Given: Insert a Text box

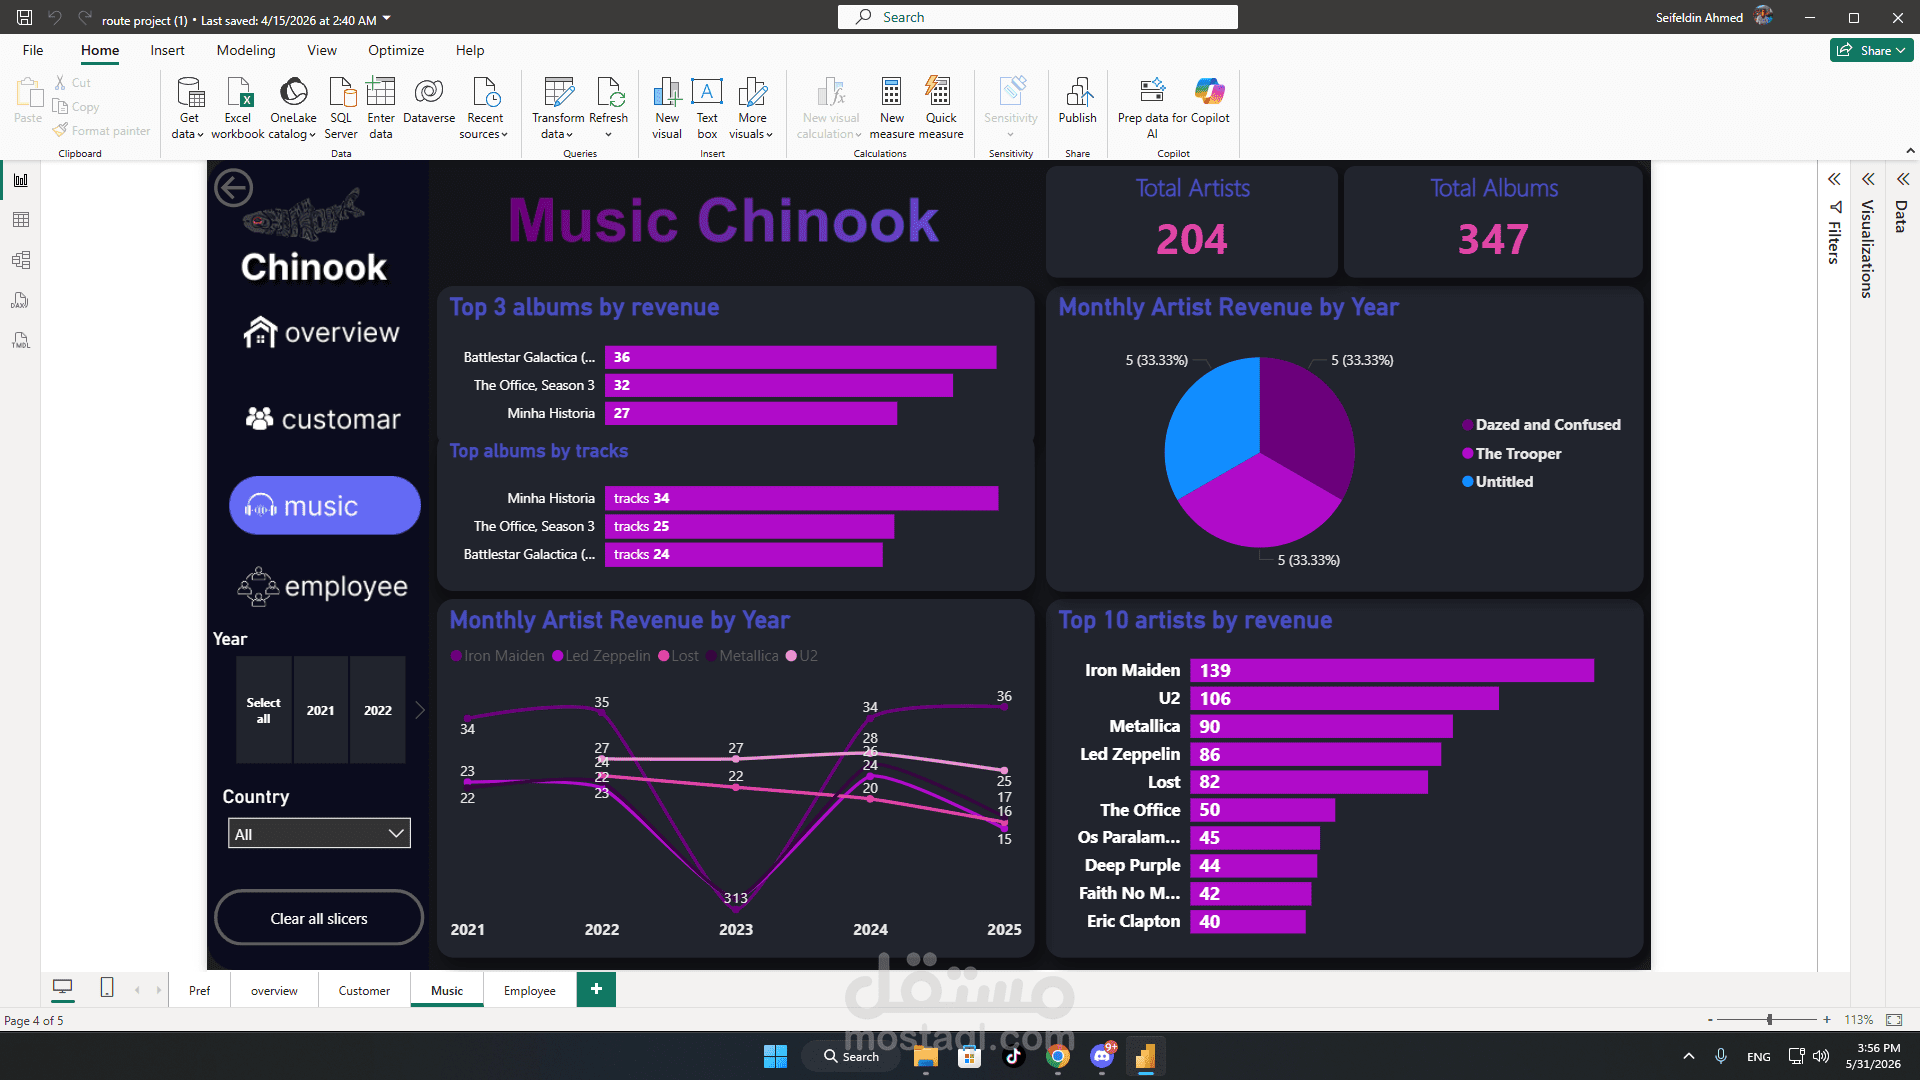Looking at the screenshot, I should point(707,108).
